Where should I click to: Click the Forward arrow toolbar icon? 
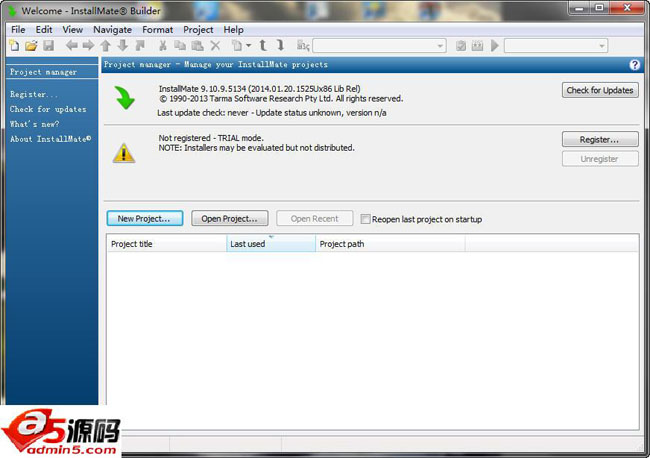88,45
